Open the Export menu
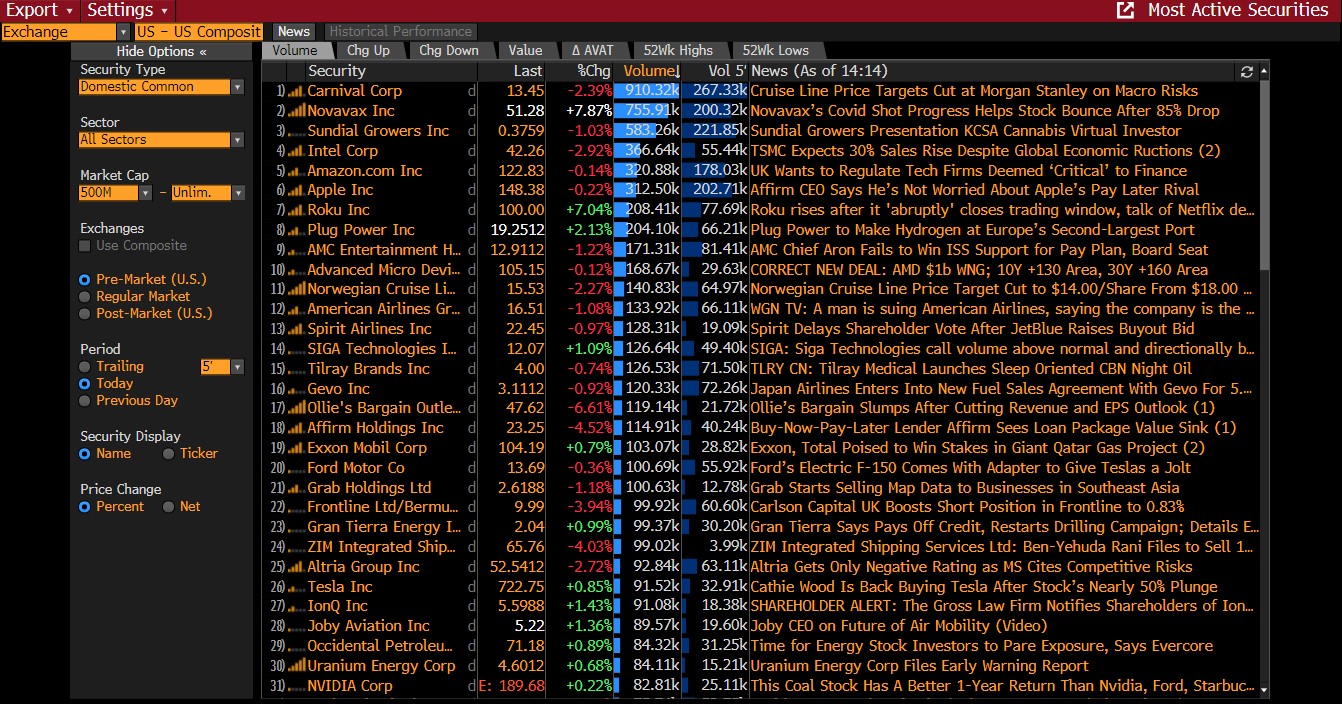This screenshot has height=704, width=1342. pos(40,10)
